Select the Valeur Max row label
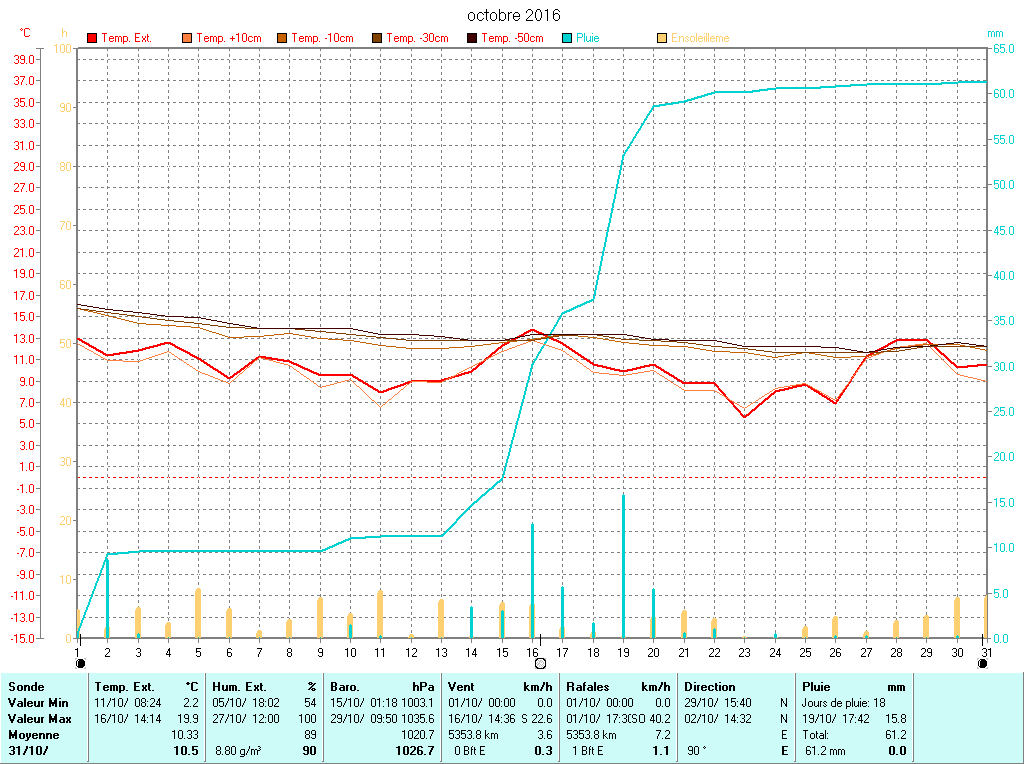 (x=39, y=719)
